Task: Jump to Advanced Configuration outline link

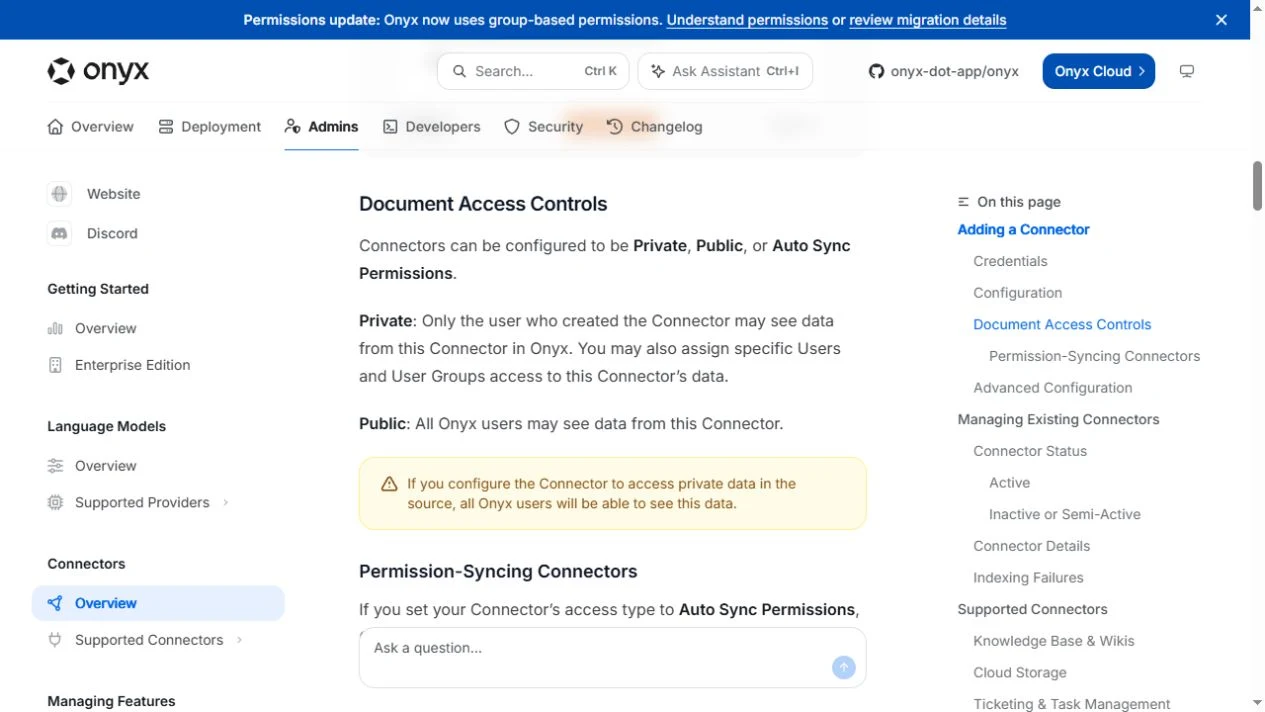Action: coord(1053,388)
